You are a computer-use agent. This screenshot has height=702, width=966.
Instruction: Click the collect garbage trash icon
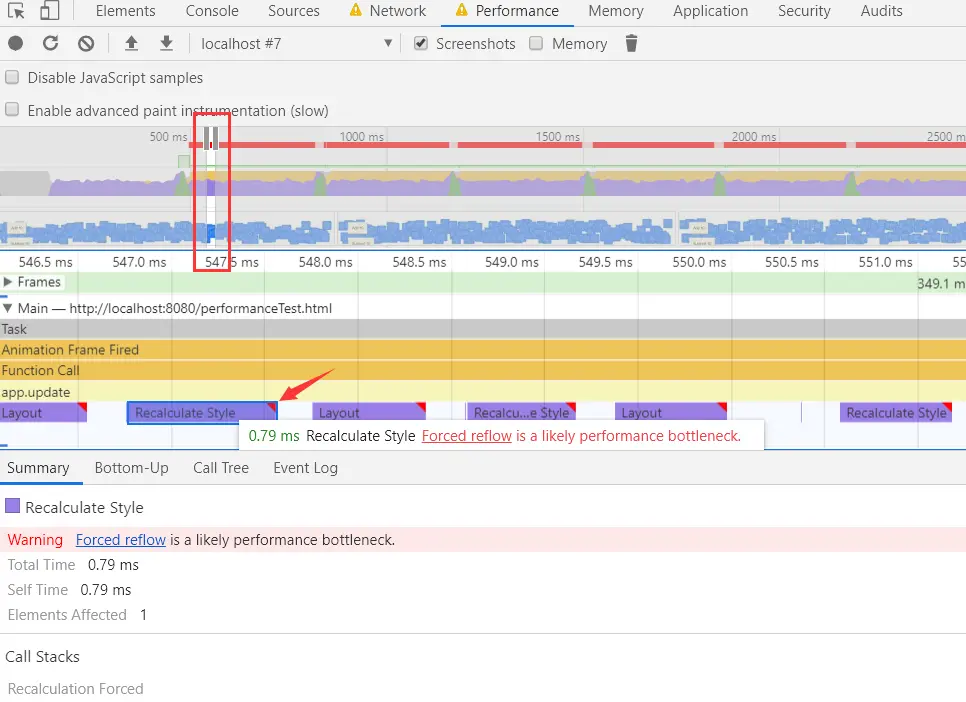tap(631, 43)
